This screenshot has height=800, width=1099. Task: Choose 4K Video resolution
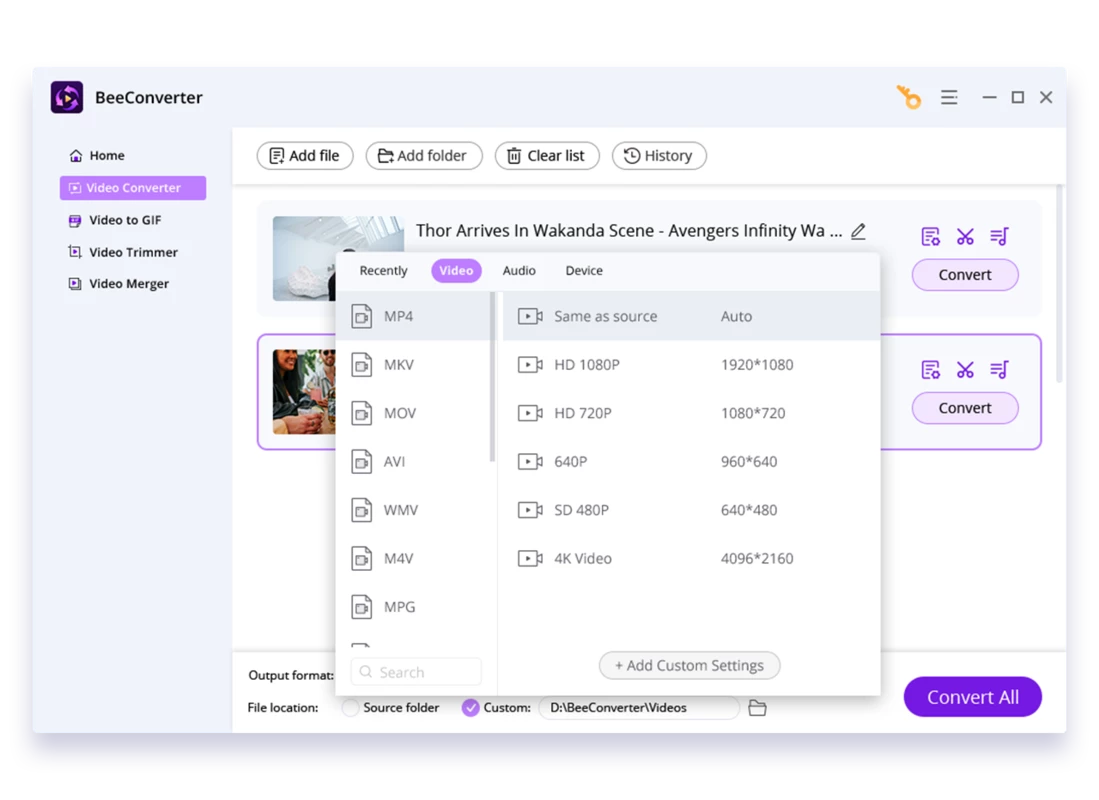click(691, 558)
